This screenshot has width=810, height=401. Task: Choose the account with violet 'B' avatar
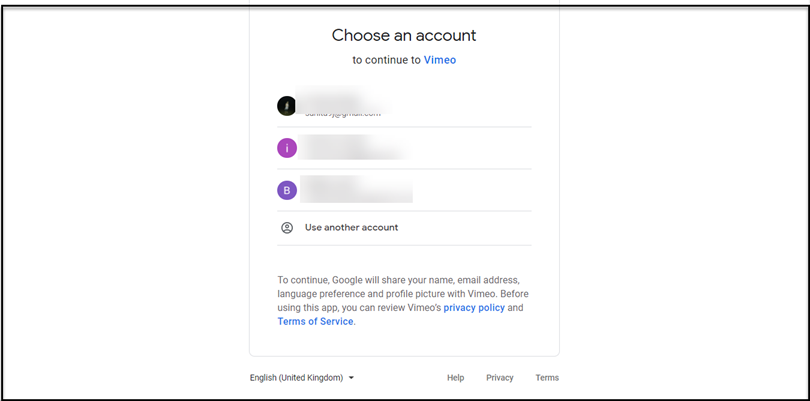[x=404, y=190]
